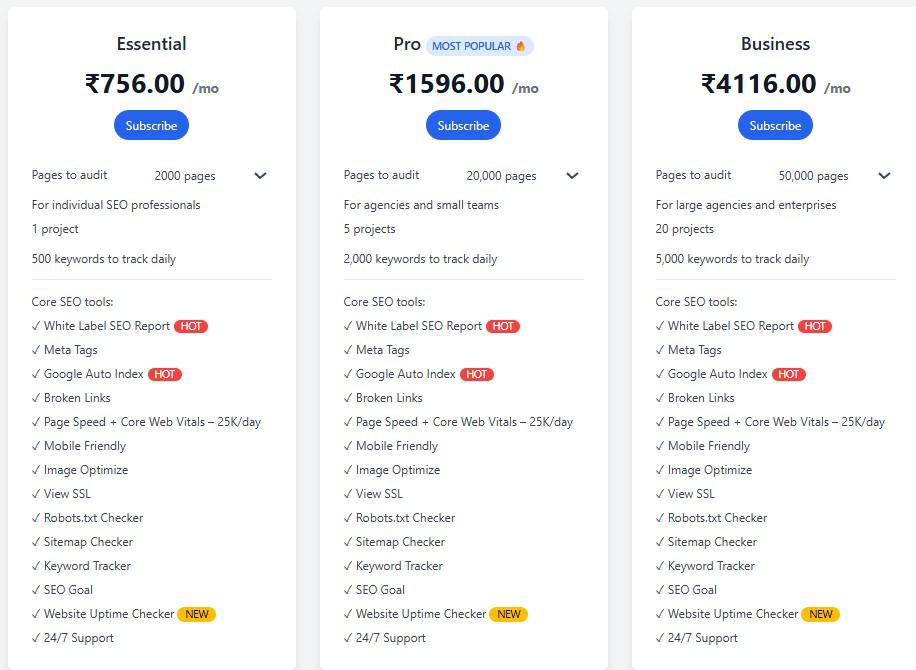The image size is (916, 670).
Task: Click Subscribe on the Essential plan
Action: pos(151,125)
